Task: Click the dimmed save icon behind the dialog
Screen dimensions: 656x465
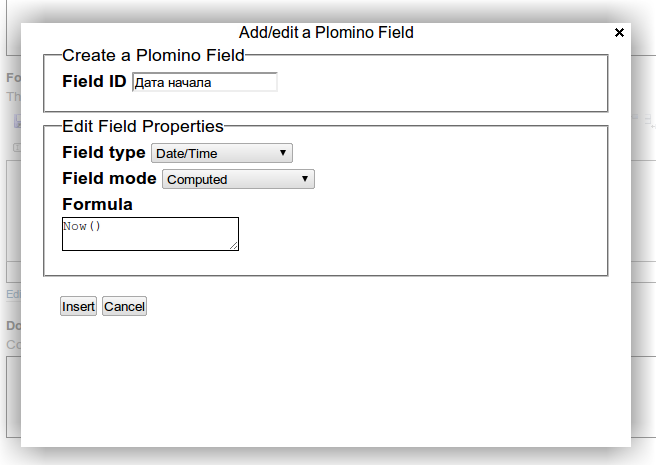Action: coord(17,121)
